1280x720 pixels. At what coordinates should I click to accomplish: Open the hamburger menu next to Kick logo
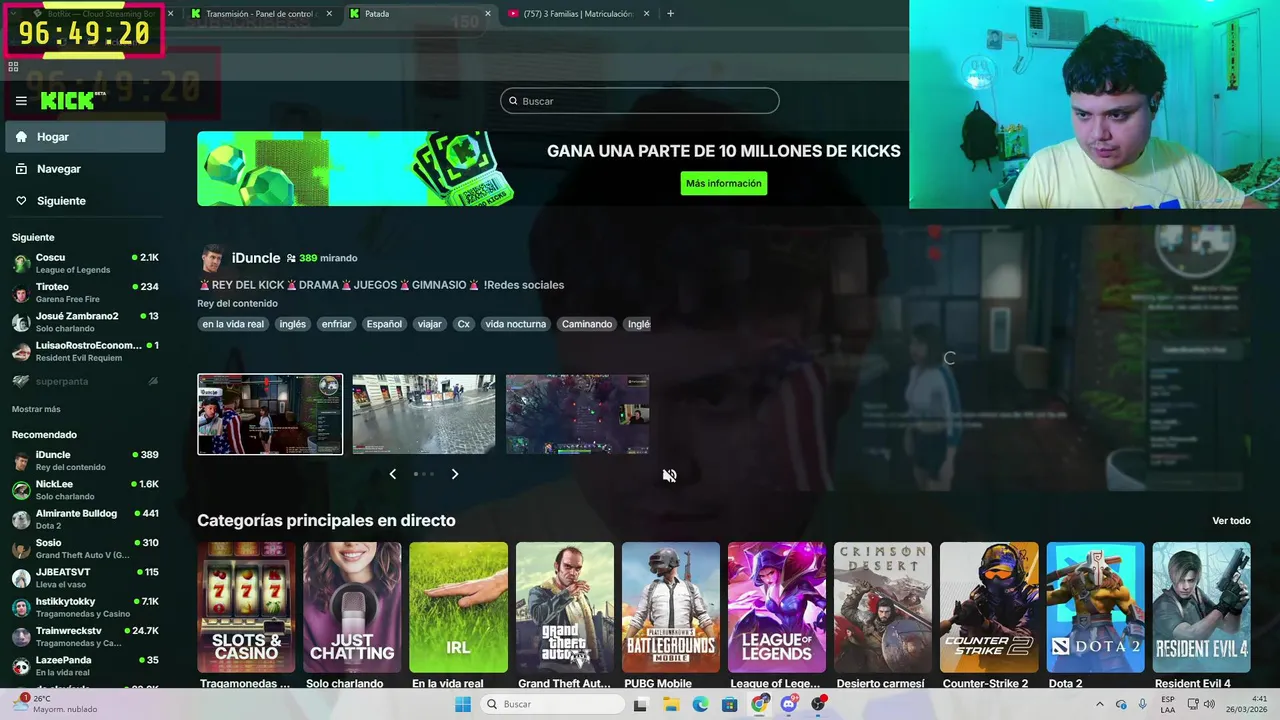coord(21,101)
